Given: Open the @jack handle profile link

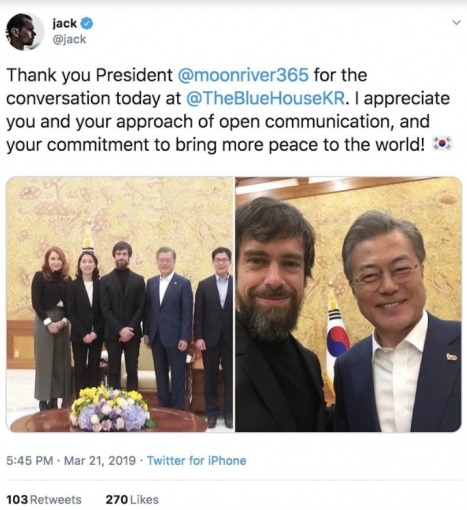Looking at the screenshot, I should [x=69, y=39].
